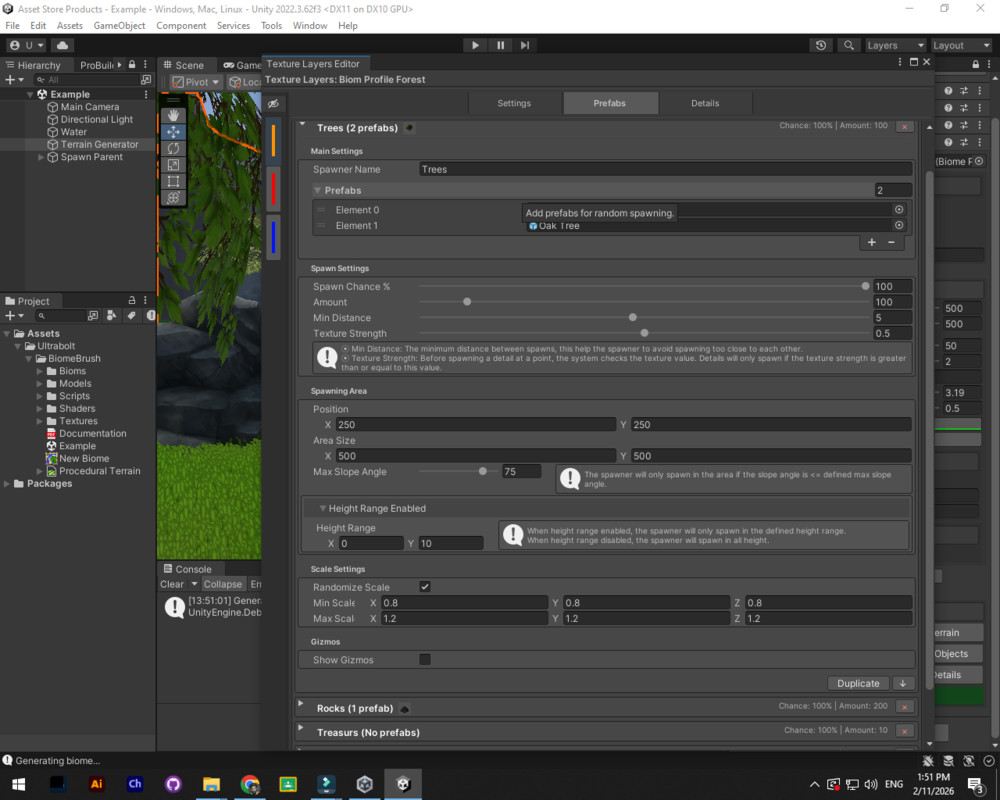This screenshot has width=1000, height=800.
Task: Select the Rect tool in Scene toolbar
Action: [173, 182]
